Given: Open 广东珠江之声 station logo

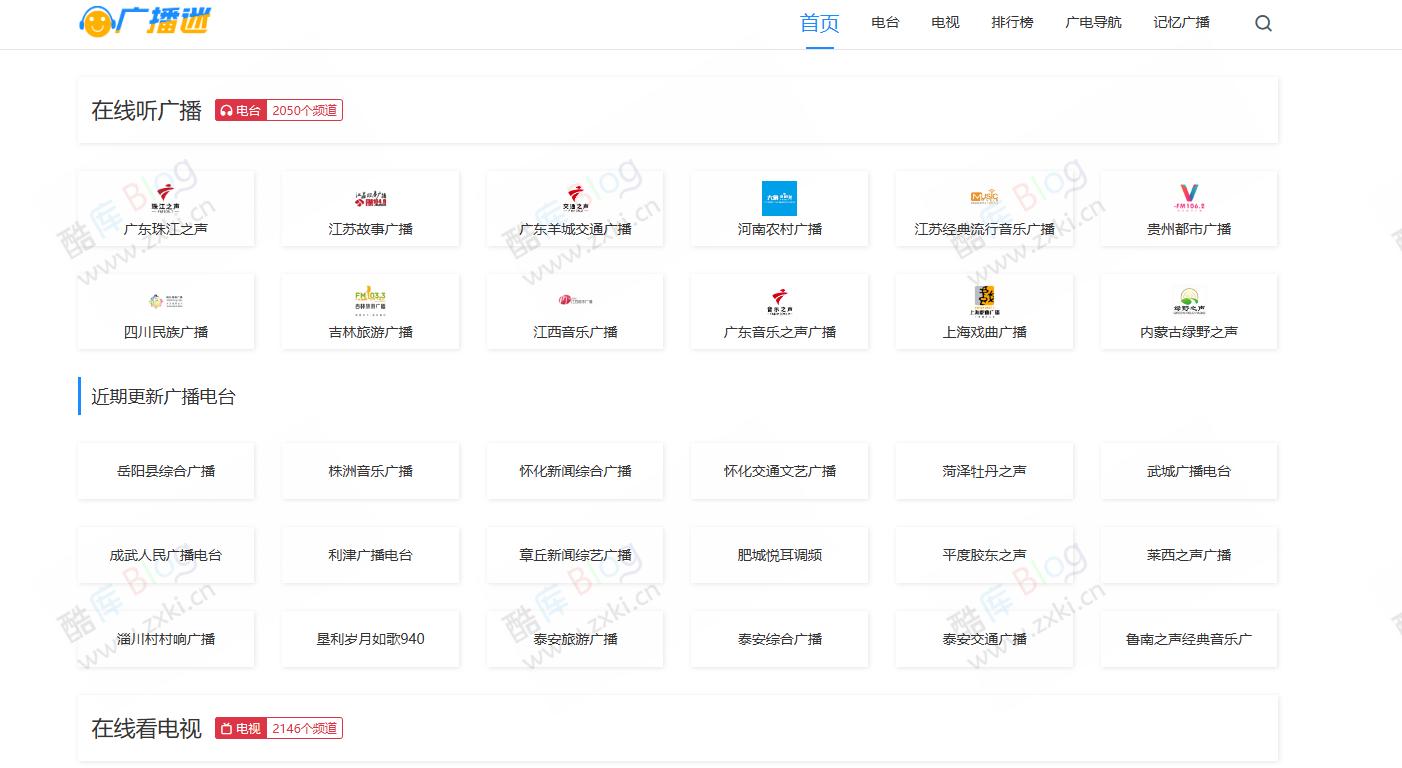Looking at the screenshot, I should click(x=166, y=198).
